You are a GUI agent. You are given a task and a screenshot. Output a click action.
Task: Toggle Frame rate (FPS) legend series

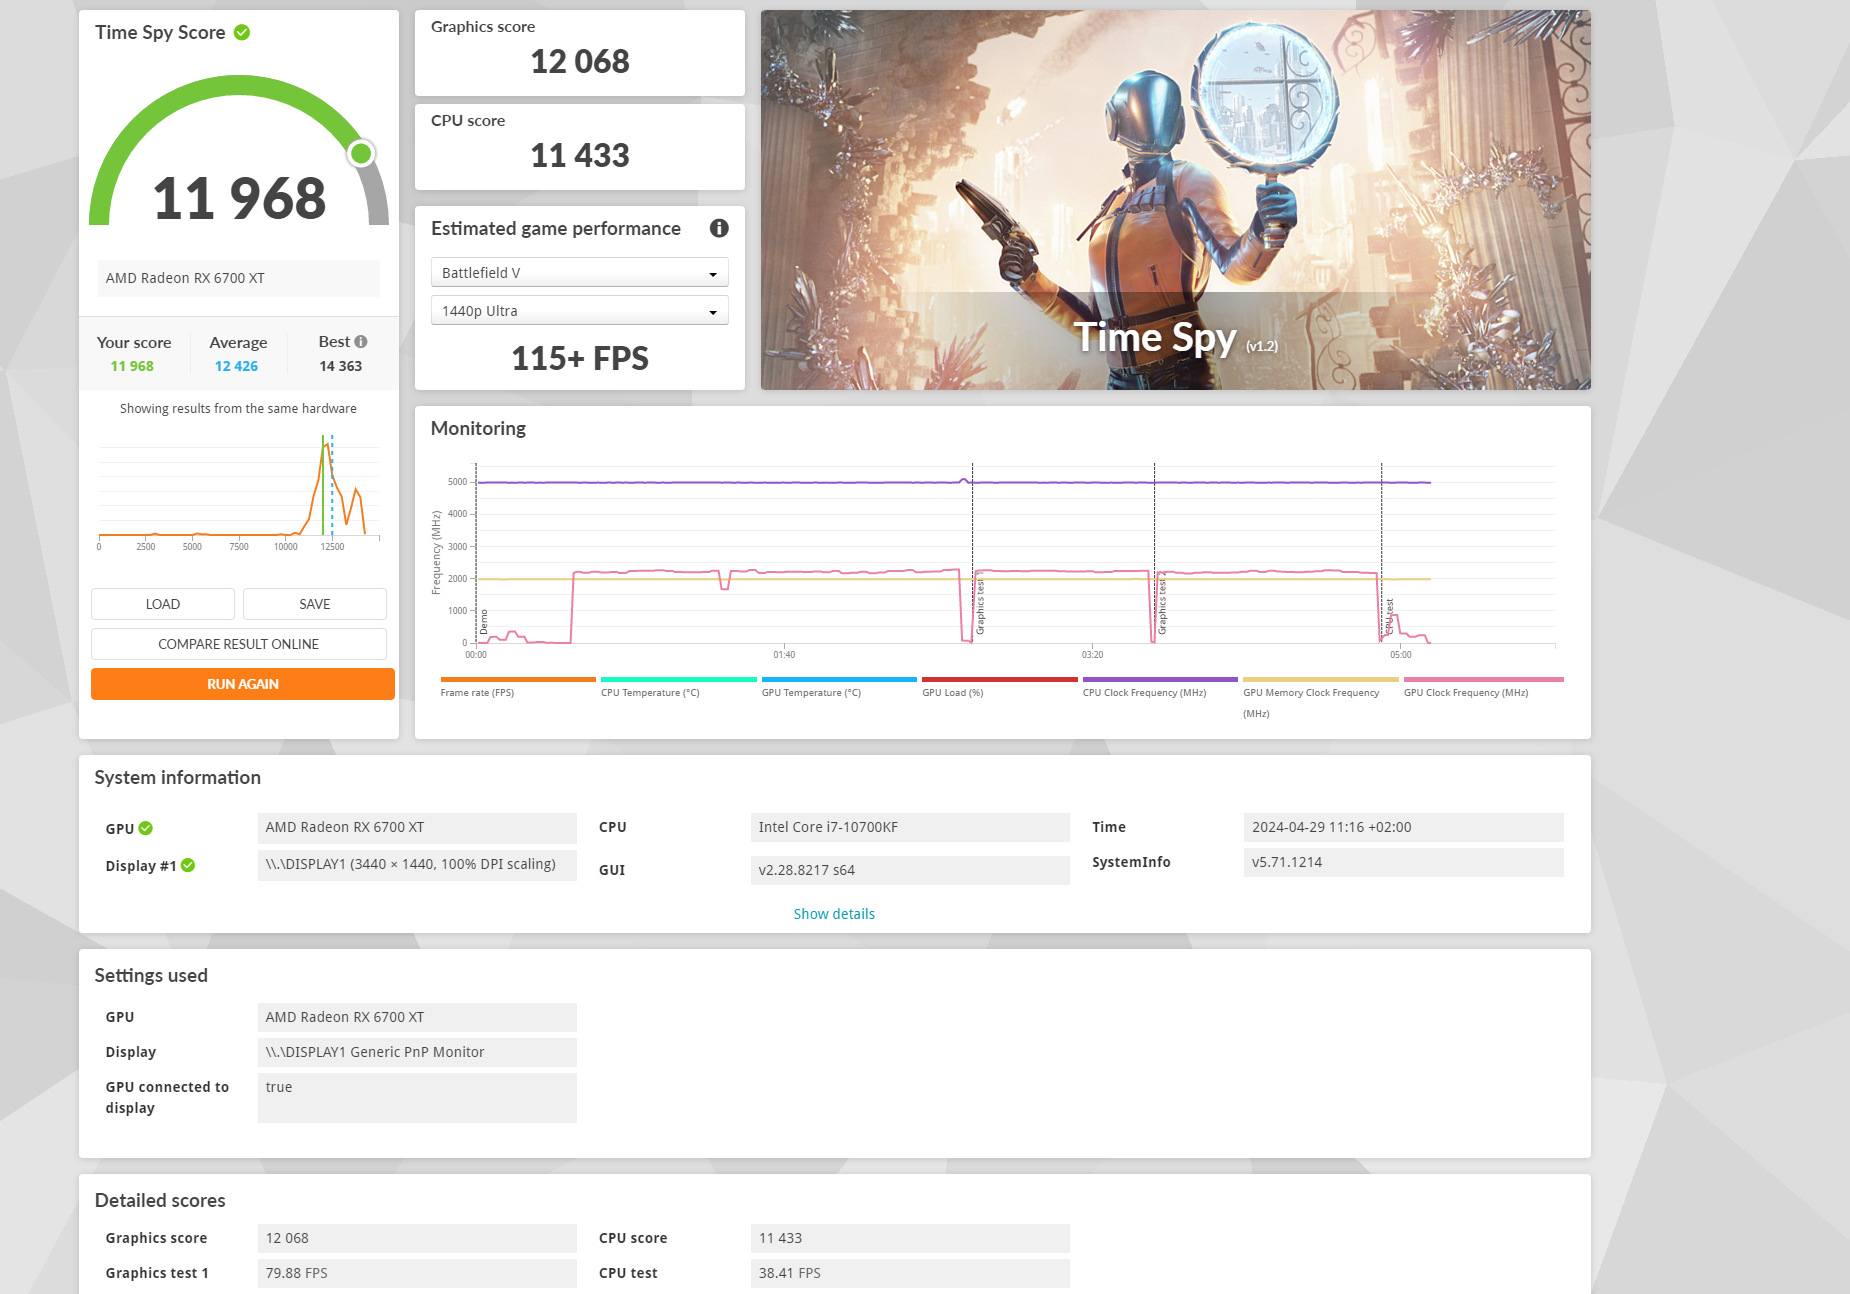pyautogui.click(x=517, y=687)
